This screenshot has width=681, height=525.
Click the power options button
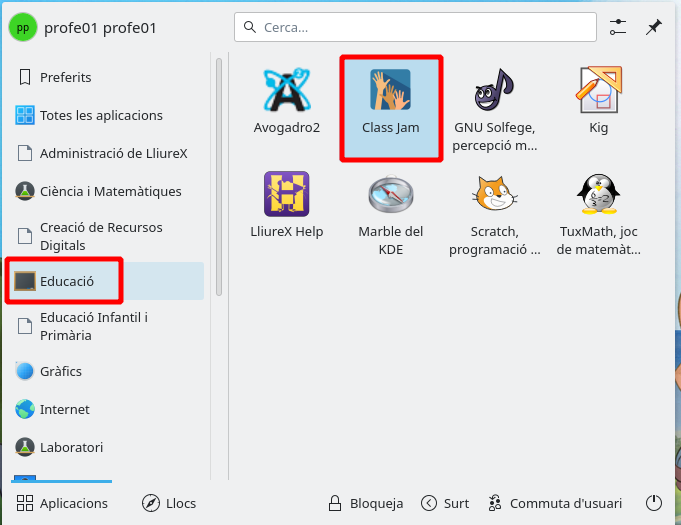[x=654, y=503]
